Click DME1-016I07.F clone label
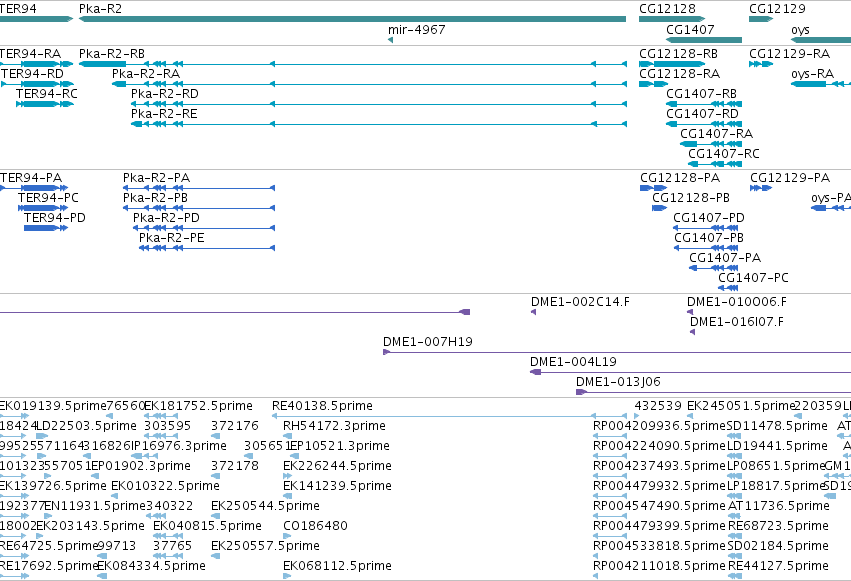This screenshot has width=851, height=581. coord(736,322)
